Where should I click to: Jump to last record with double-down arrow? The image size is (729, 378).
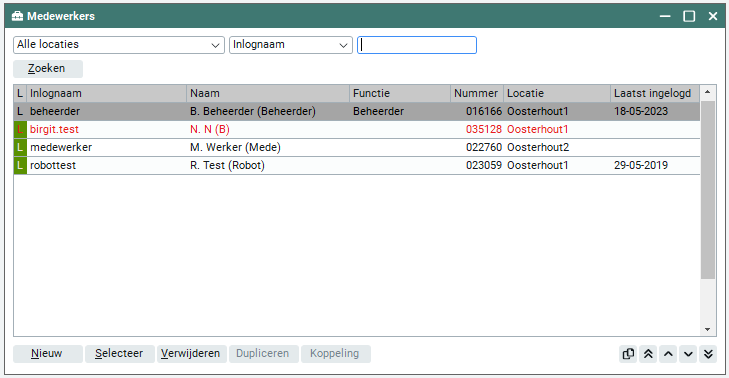[x=708, y=354]
